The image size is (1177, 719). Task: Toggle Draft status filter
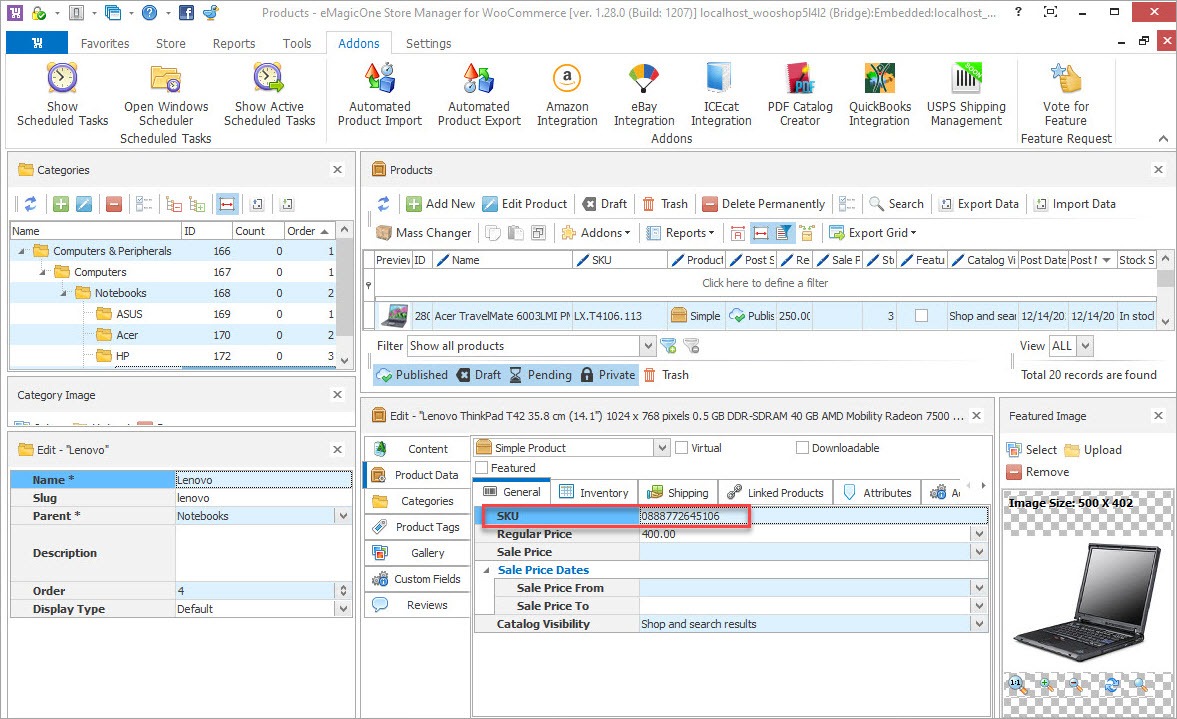tap(479, 375)
